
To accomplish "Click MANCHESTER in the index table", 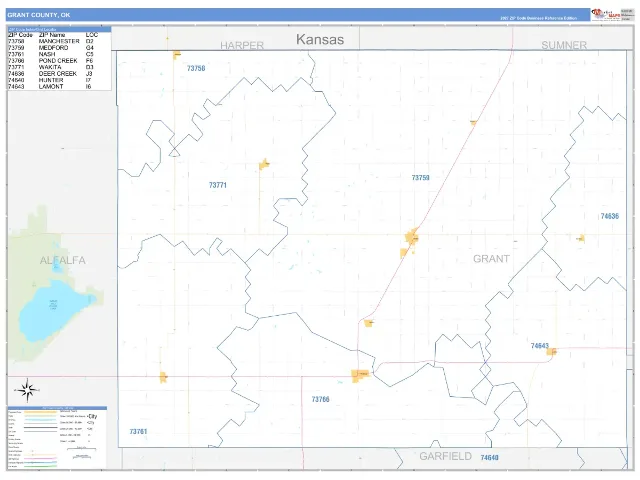I will click(59, 41).
